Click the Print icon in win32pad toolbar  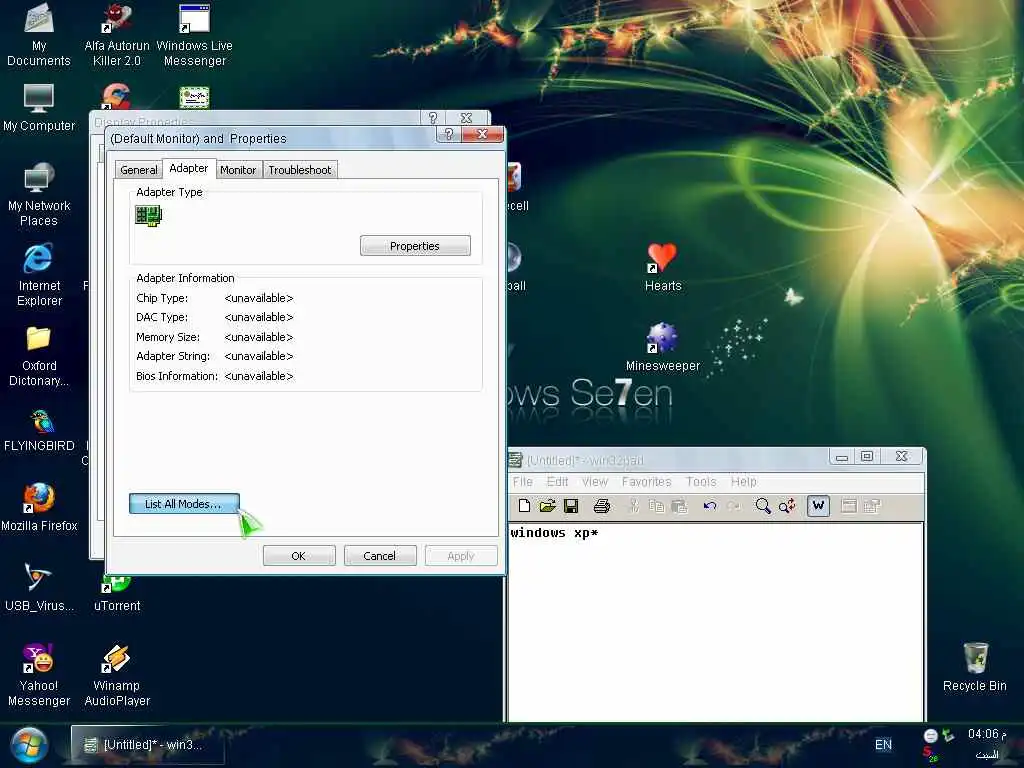[x=601, y=505]
